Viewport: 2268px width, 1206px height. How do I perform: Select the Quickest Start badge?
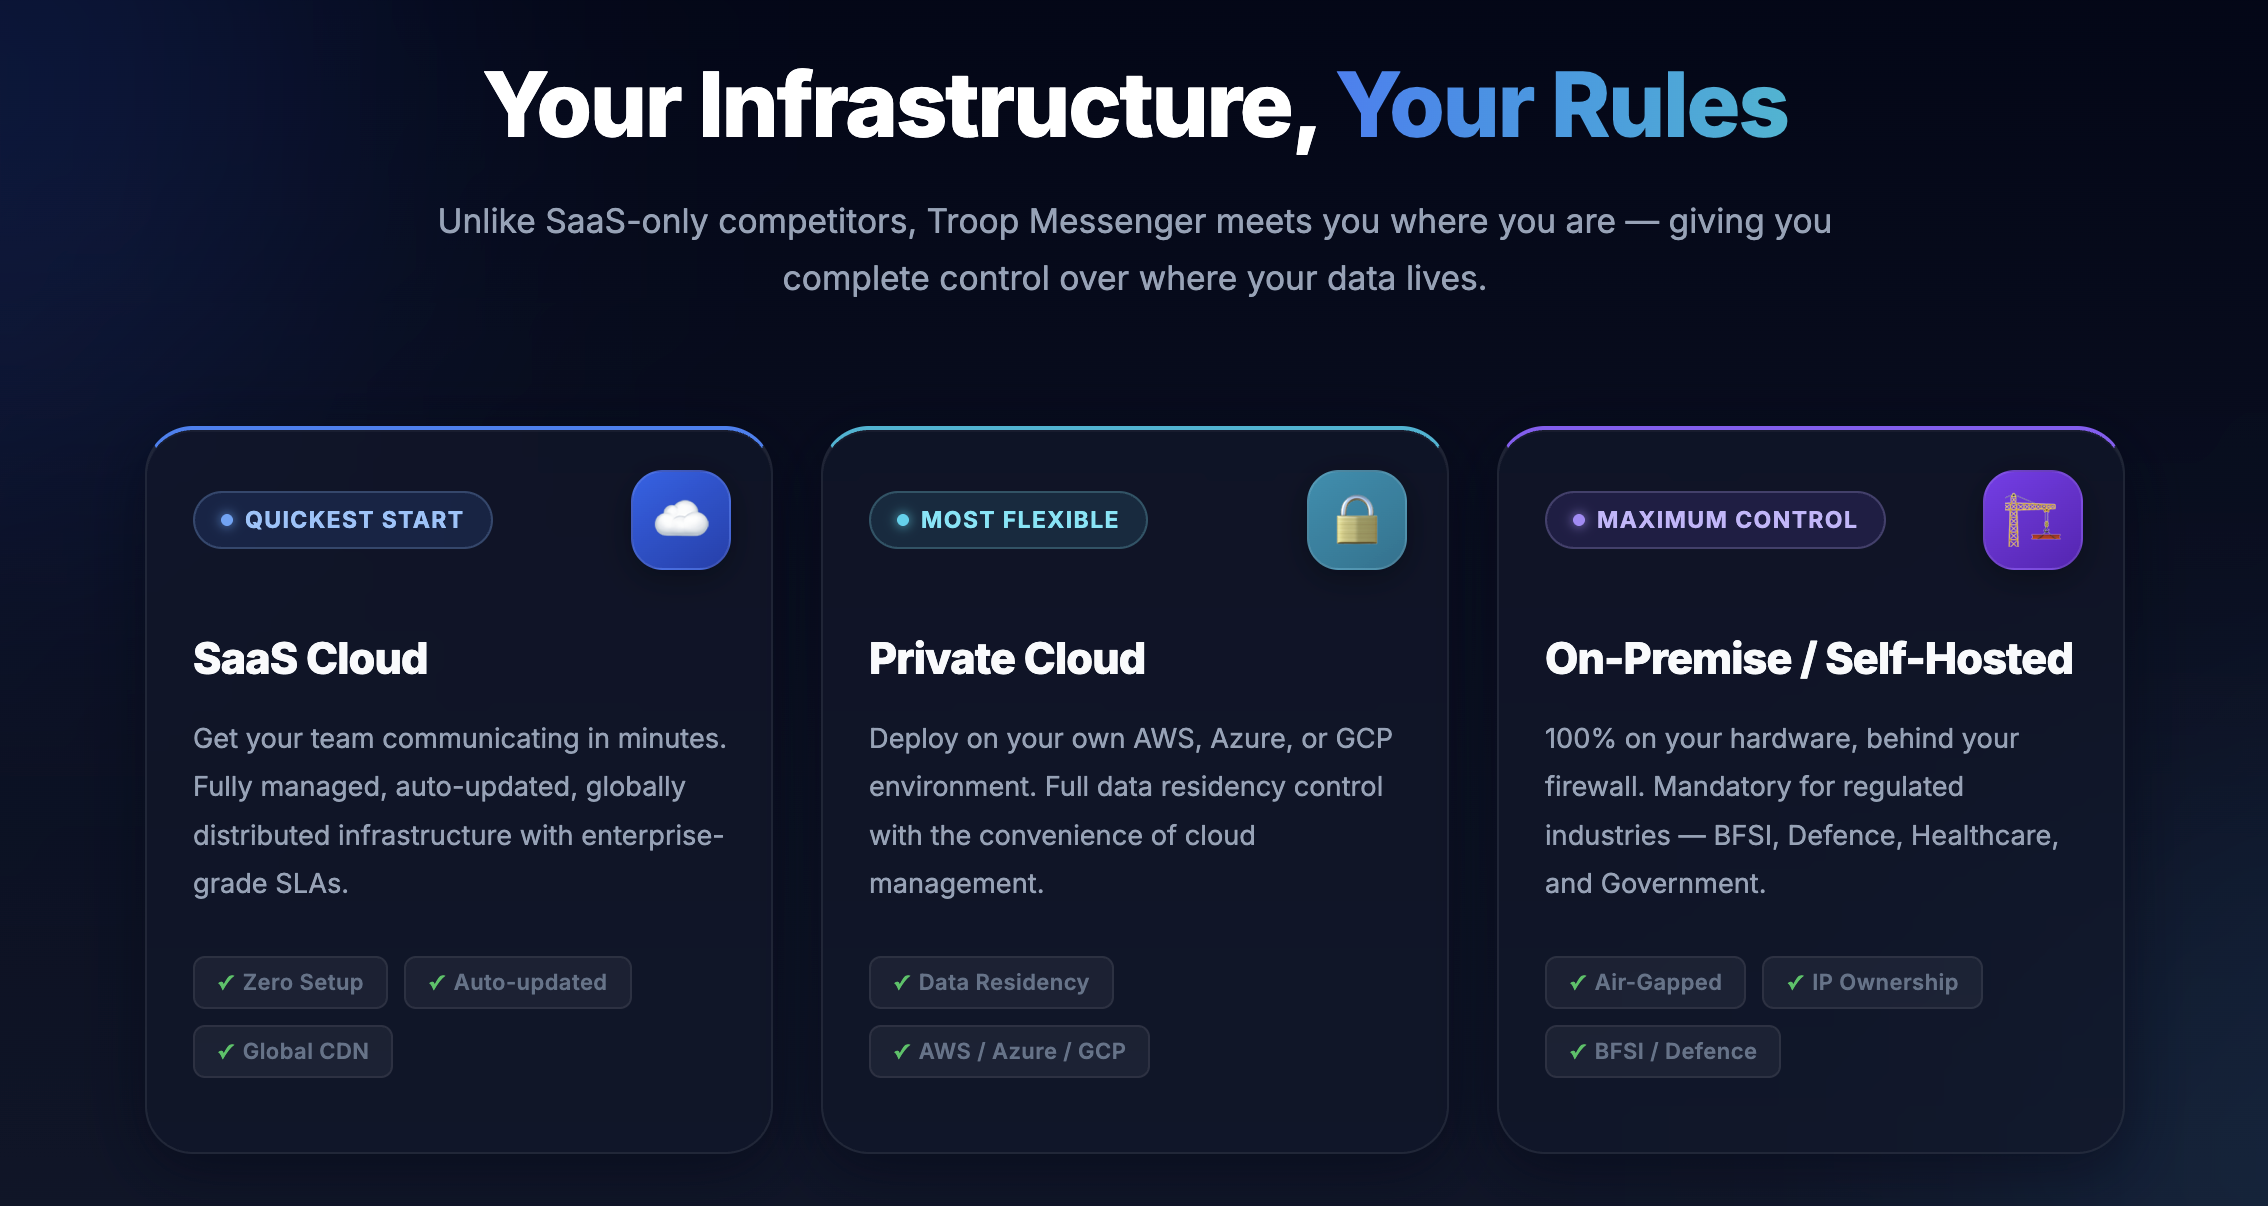pos(343,520)
